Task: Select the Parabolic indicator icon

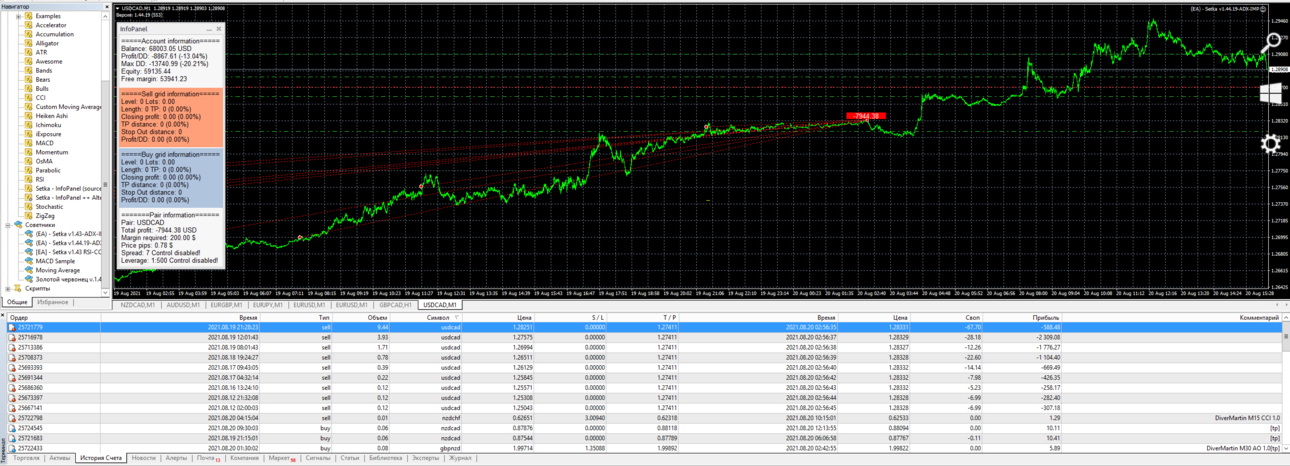Action: pos(29,169)
